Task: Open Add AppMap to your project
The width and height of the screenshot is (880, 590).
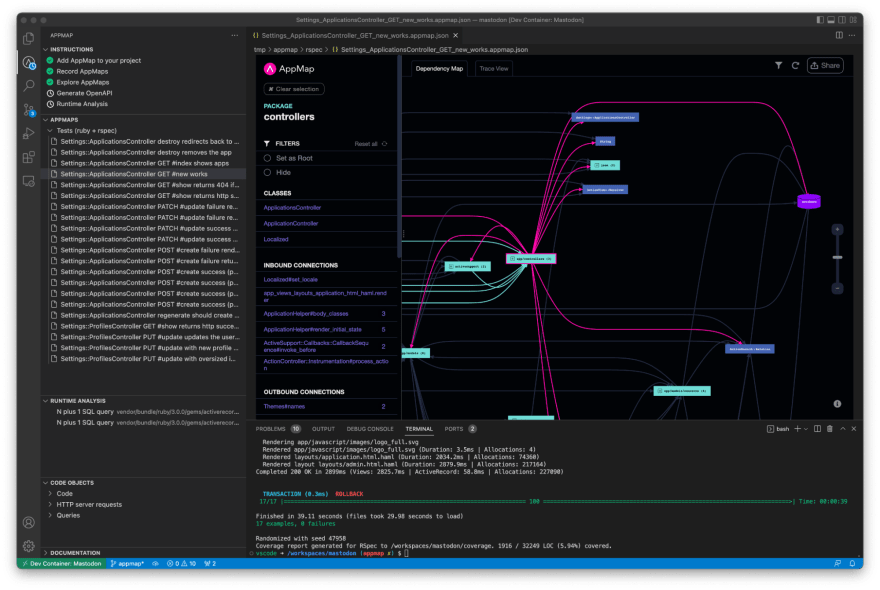Action: [x=99, y=61]
